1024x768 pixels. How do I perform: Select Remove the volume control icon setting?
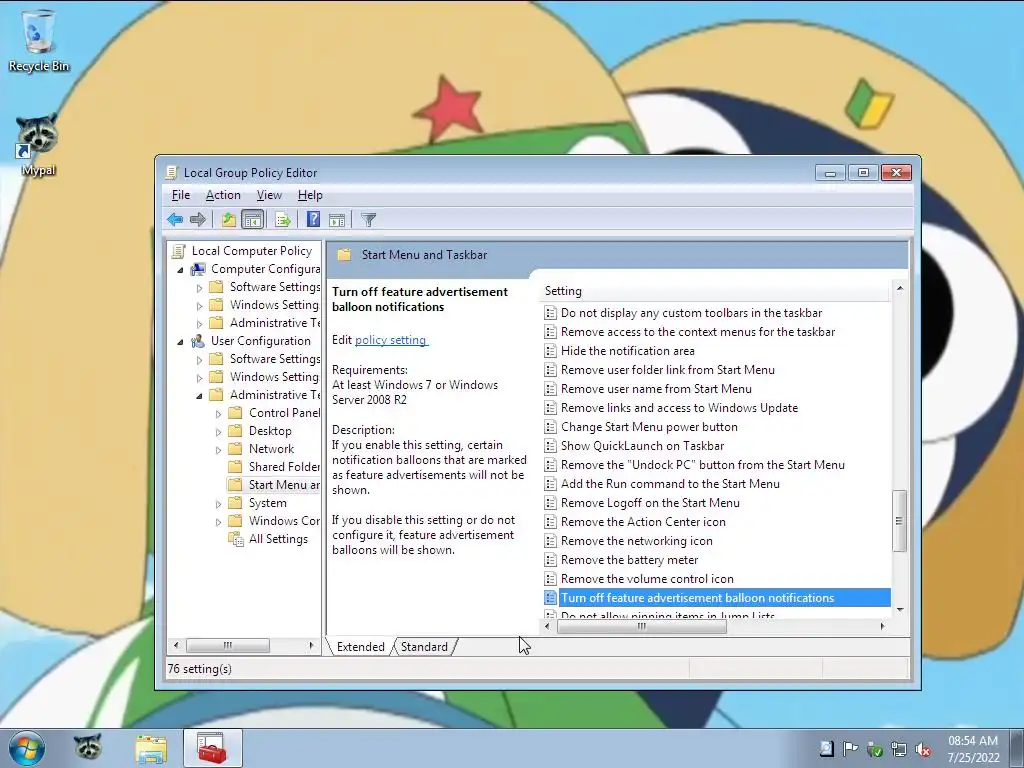point(647,579)
